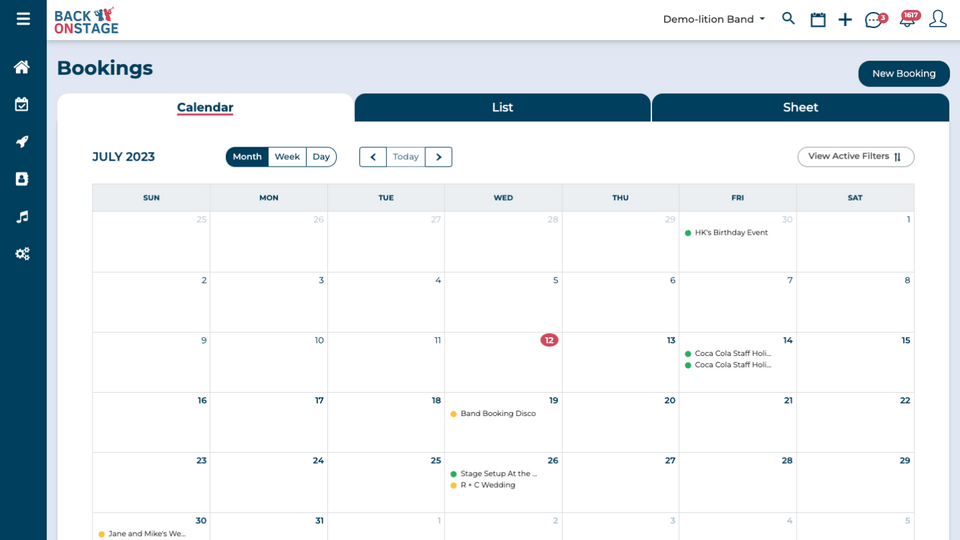960x540 pixels.
Task: Open the settings gears sidebar icon
Action: tap(22, 254)
